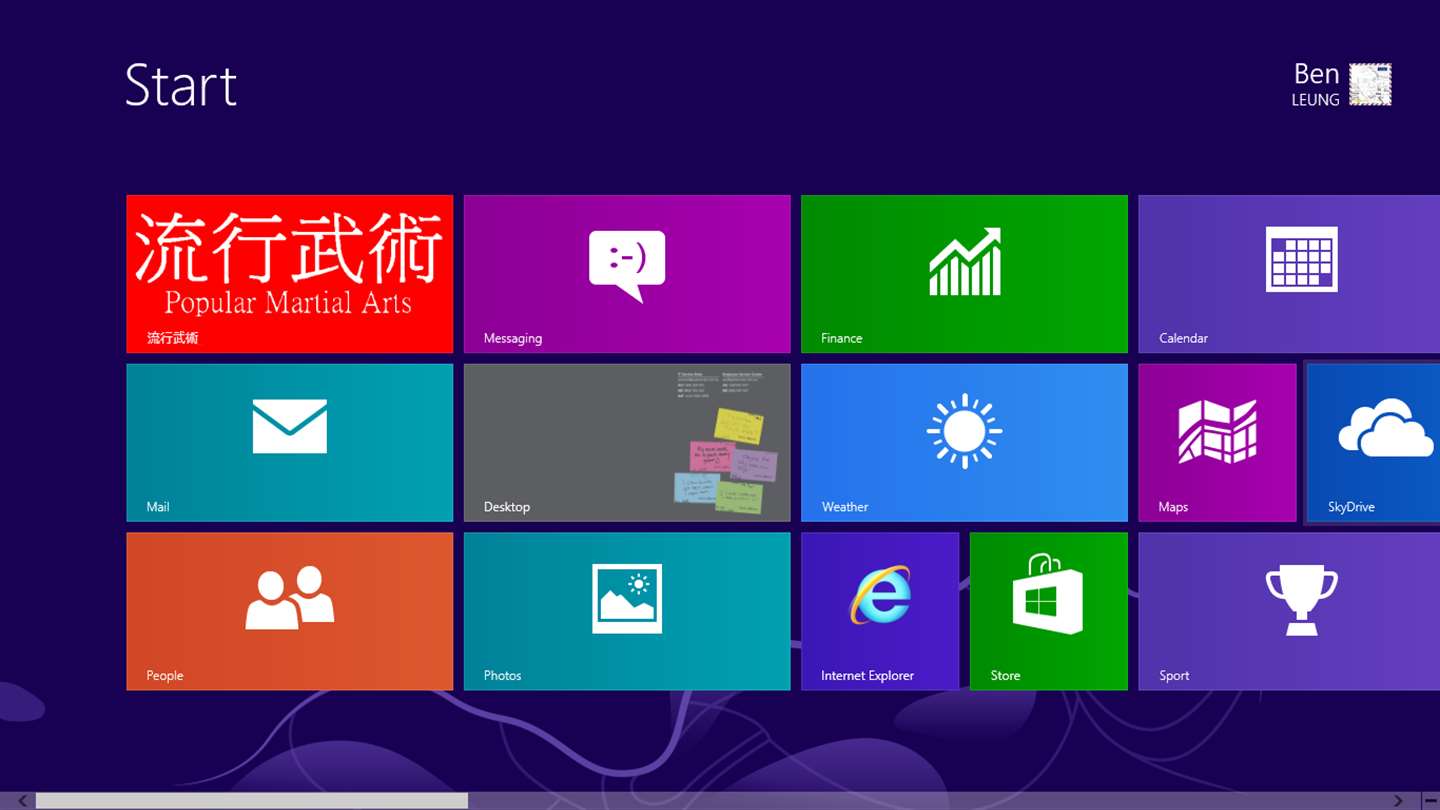1440x810 pixels.
Task: Open the Finance chart tile
Action: pyautogui.click(x=964, y=274)
